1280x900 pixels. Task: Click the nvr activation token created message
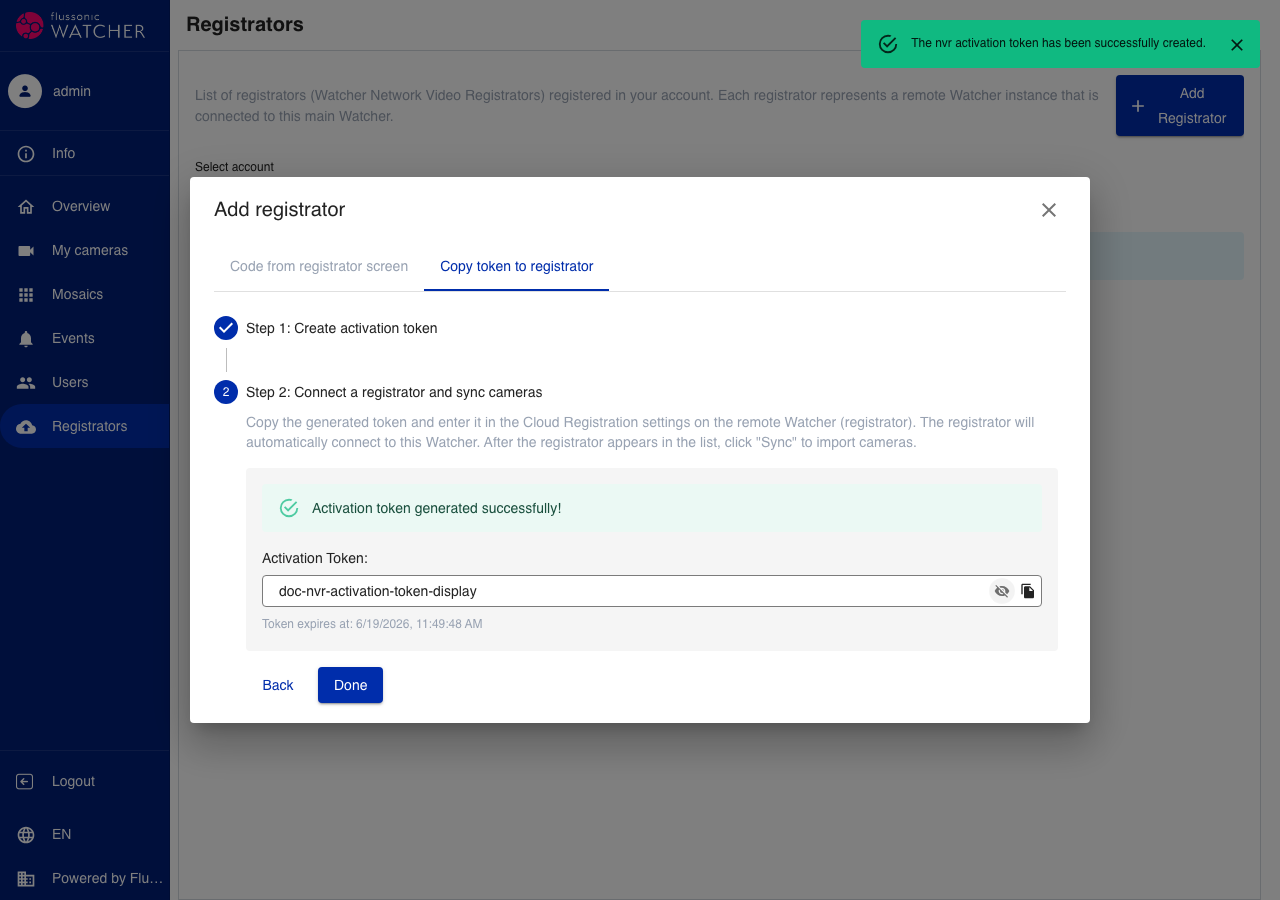(x=1058, y=44)
